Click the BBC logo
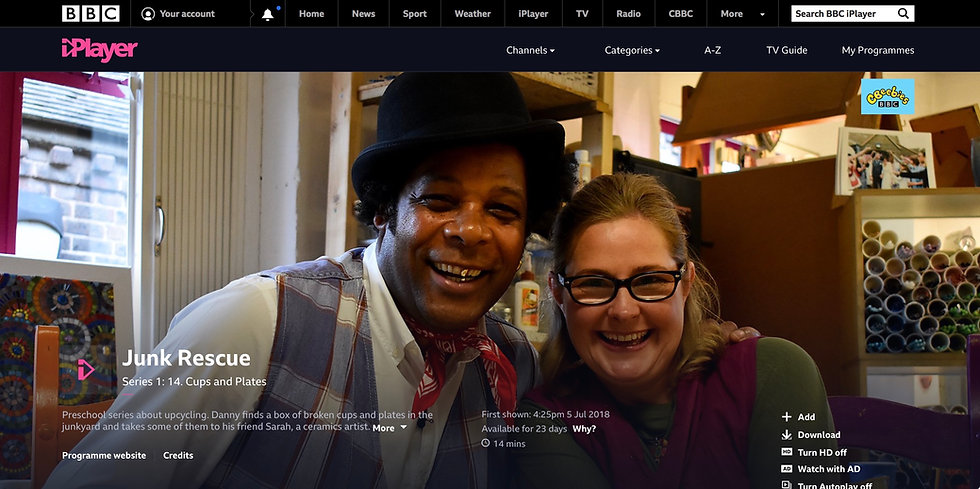 click(x=91, y=13)
